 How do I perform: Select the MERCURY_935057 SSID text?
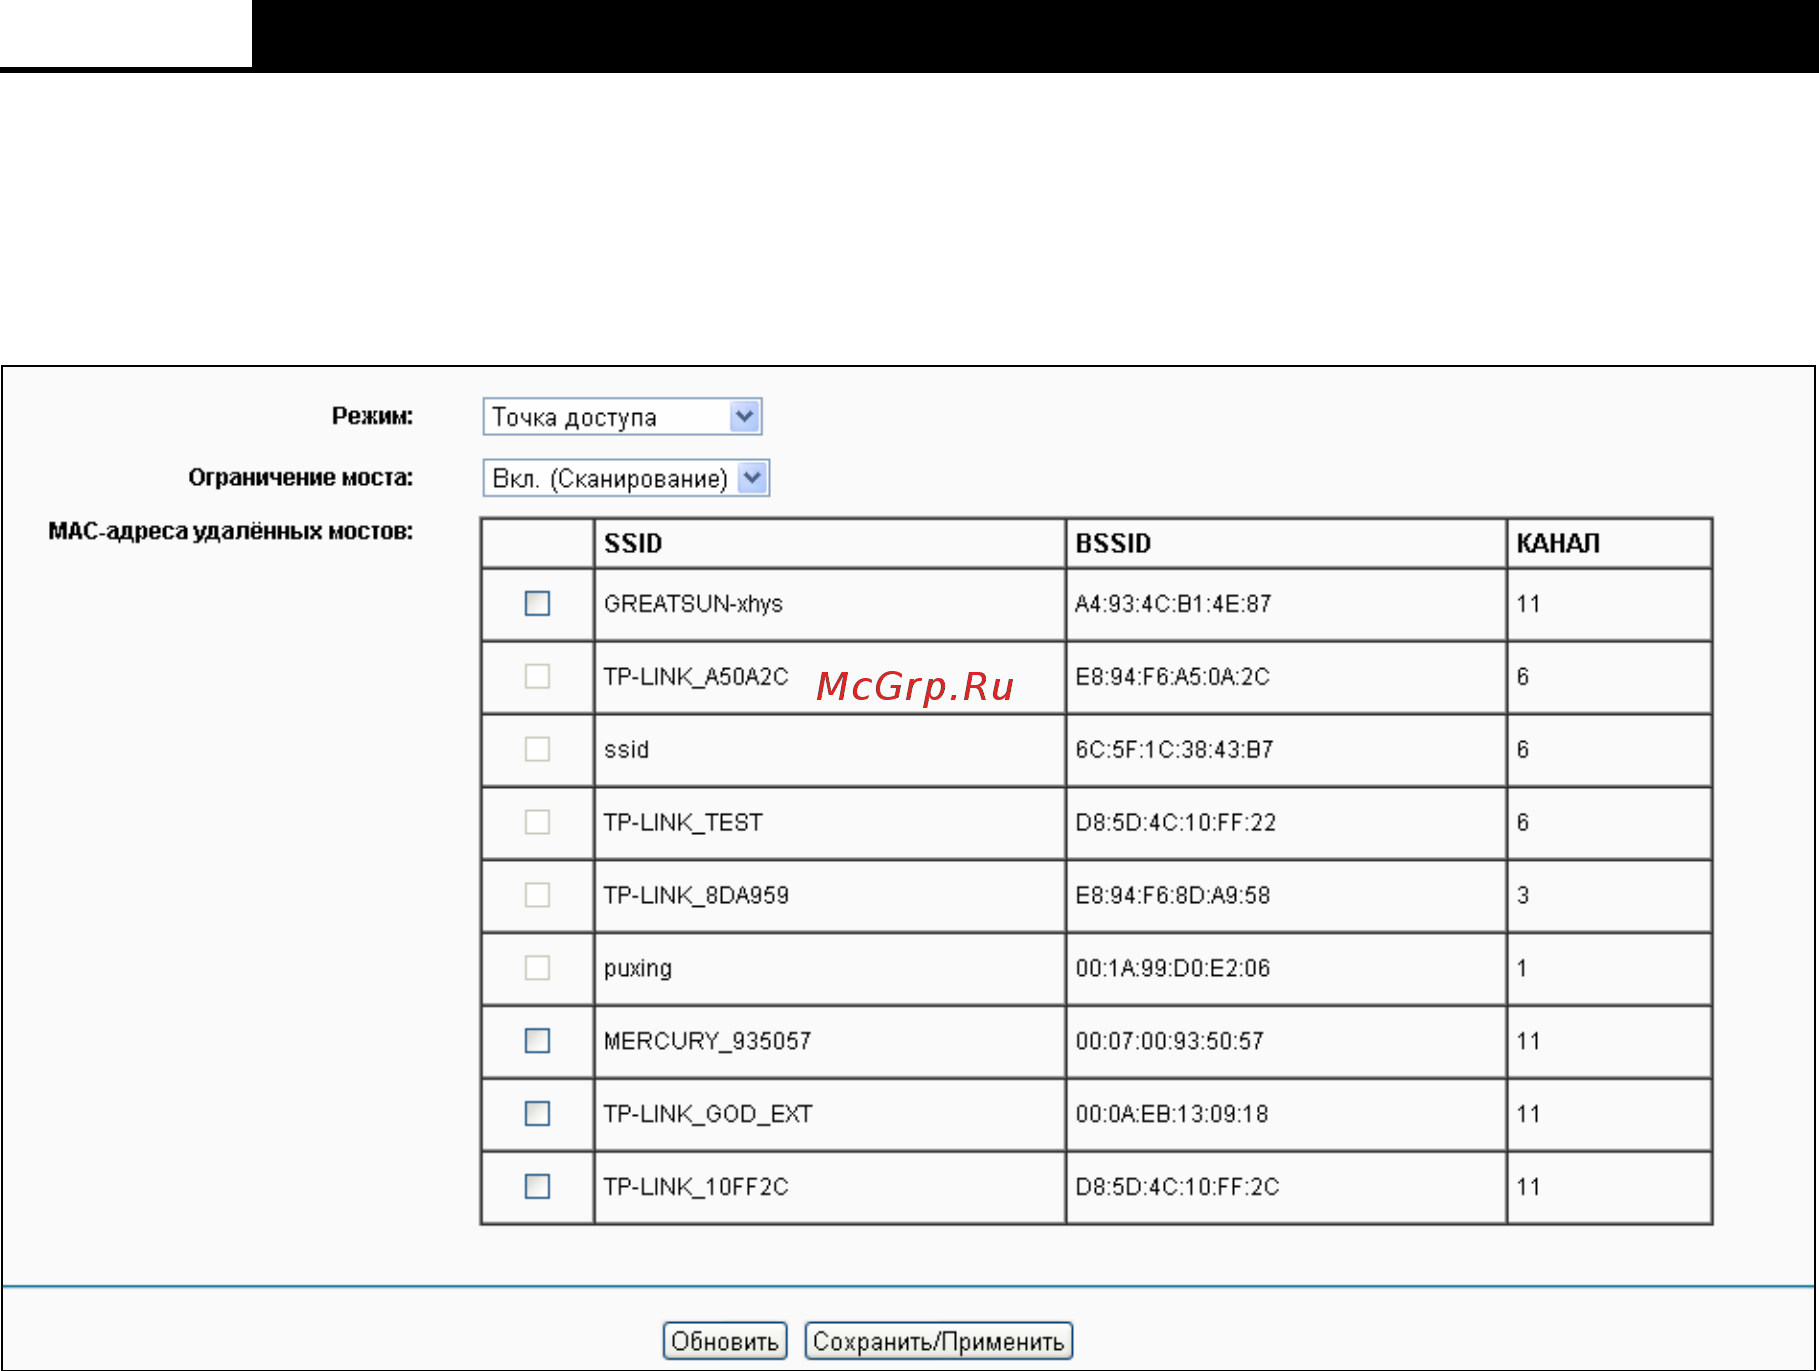click(x=707, y=1041)
